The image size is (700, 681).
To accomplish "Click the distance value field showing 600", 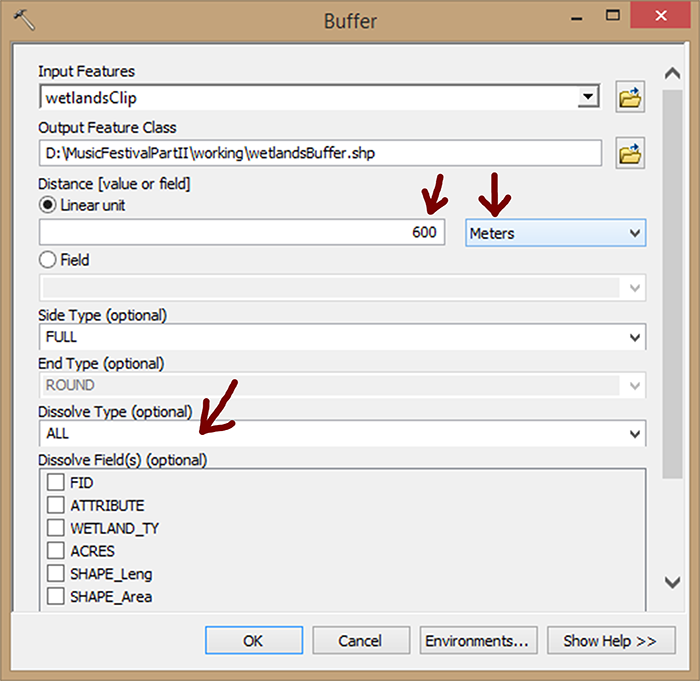I will pos(242,233).
